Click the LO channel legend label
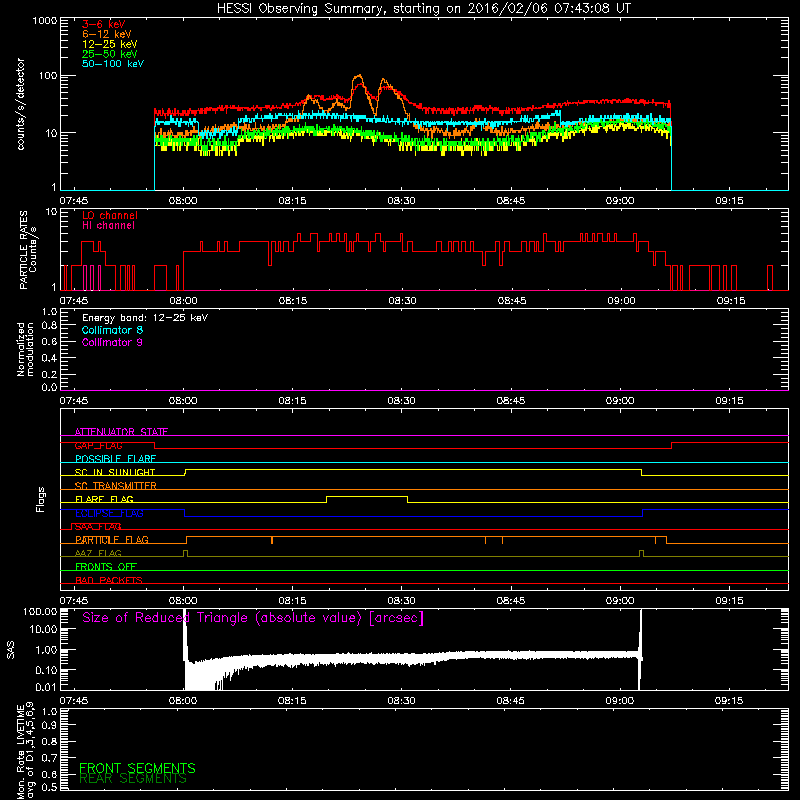 110,215
